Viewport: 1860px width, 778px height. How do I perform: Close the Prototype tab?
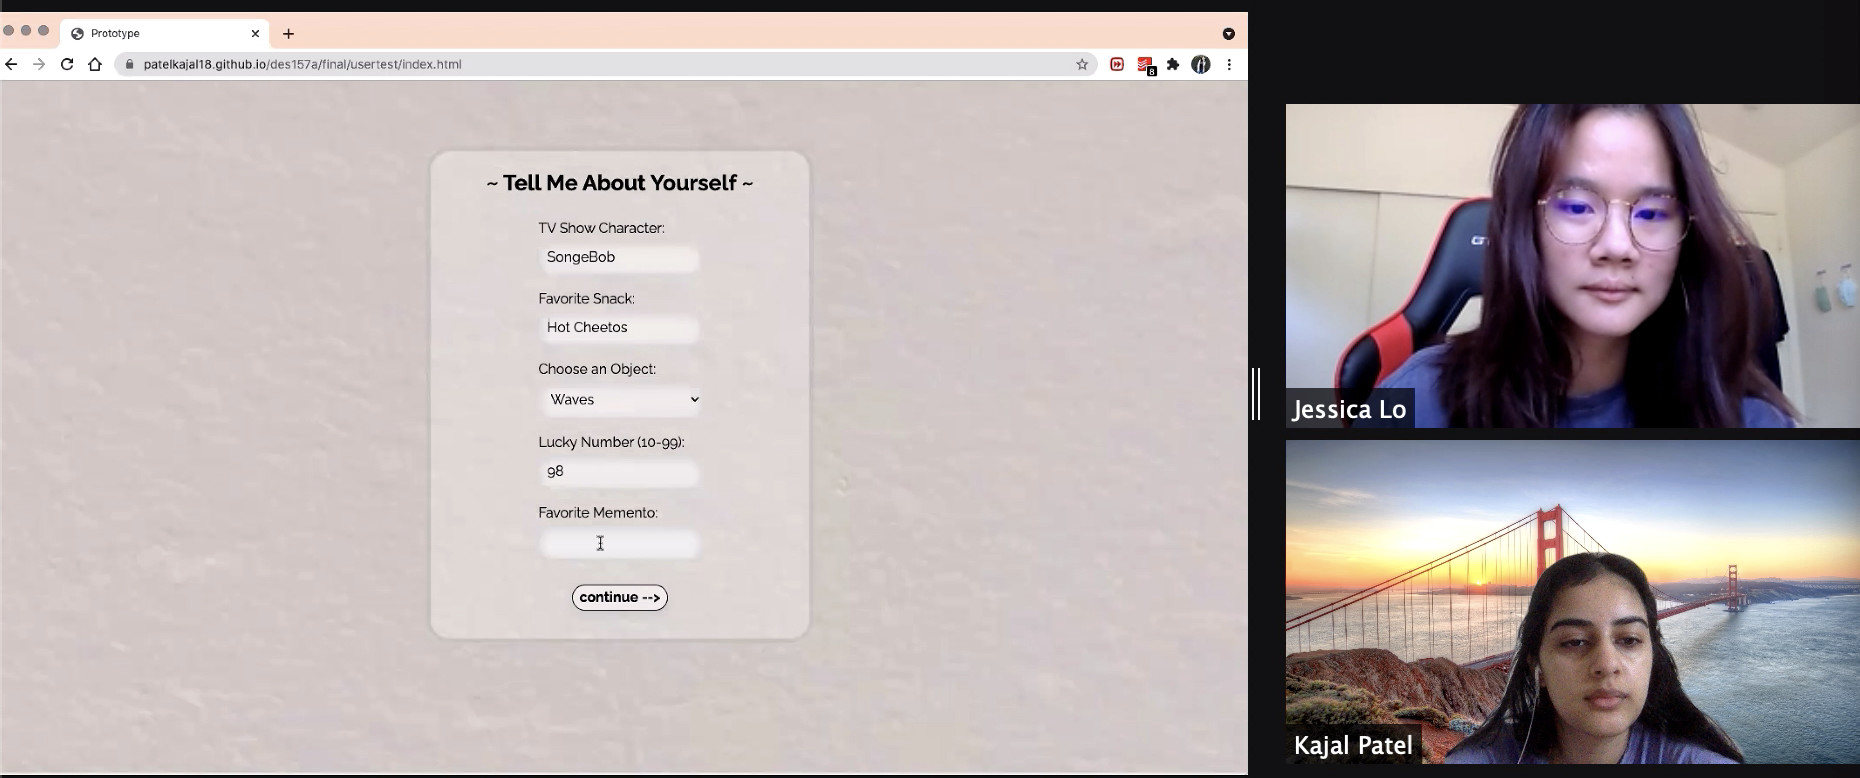255,33
